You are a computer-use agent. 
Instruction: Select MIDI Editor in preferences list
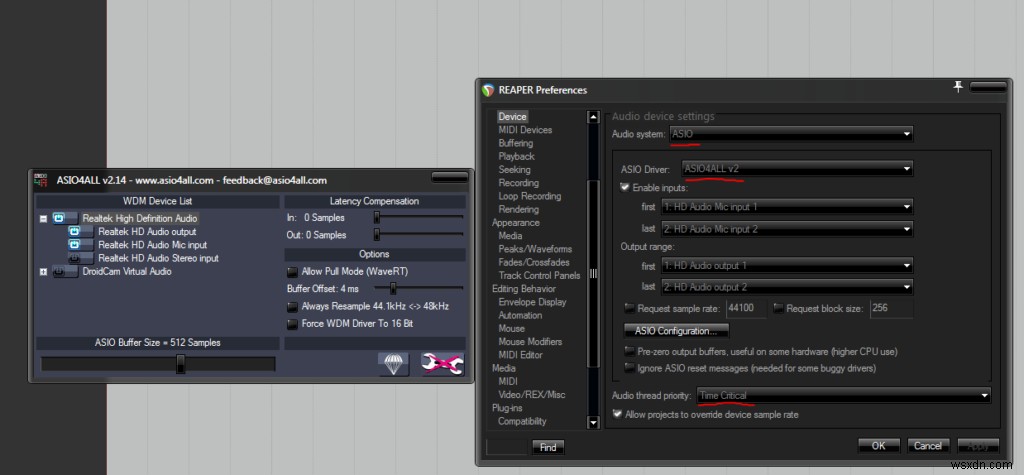click(x=520, y=355)
